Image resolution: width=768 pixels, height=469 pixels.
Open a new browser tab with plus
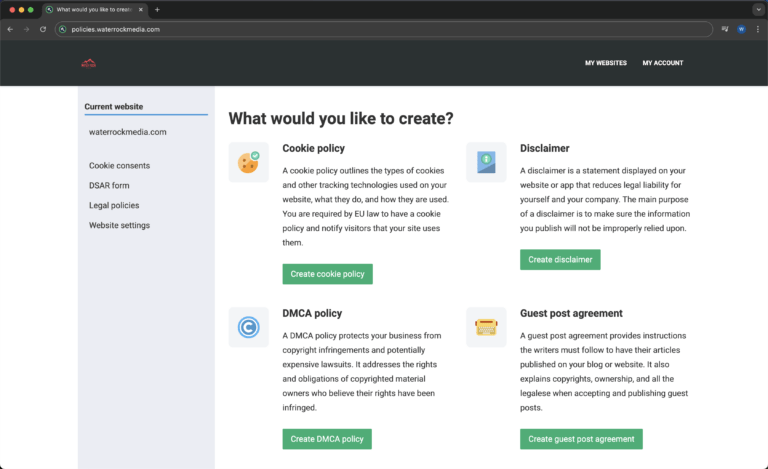point(157,10)
